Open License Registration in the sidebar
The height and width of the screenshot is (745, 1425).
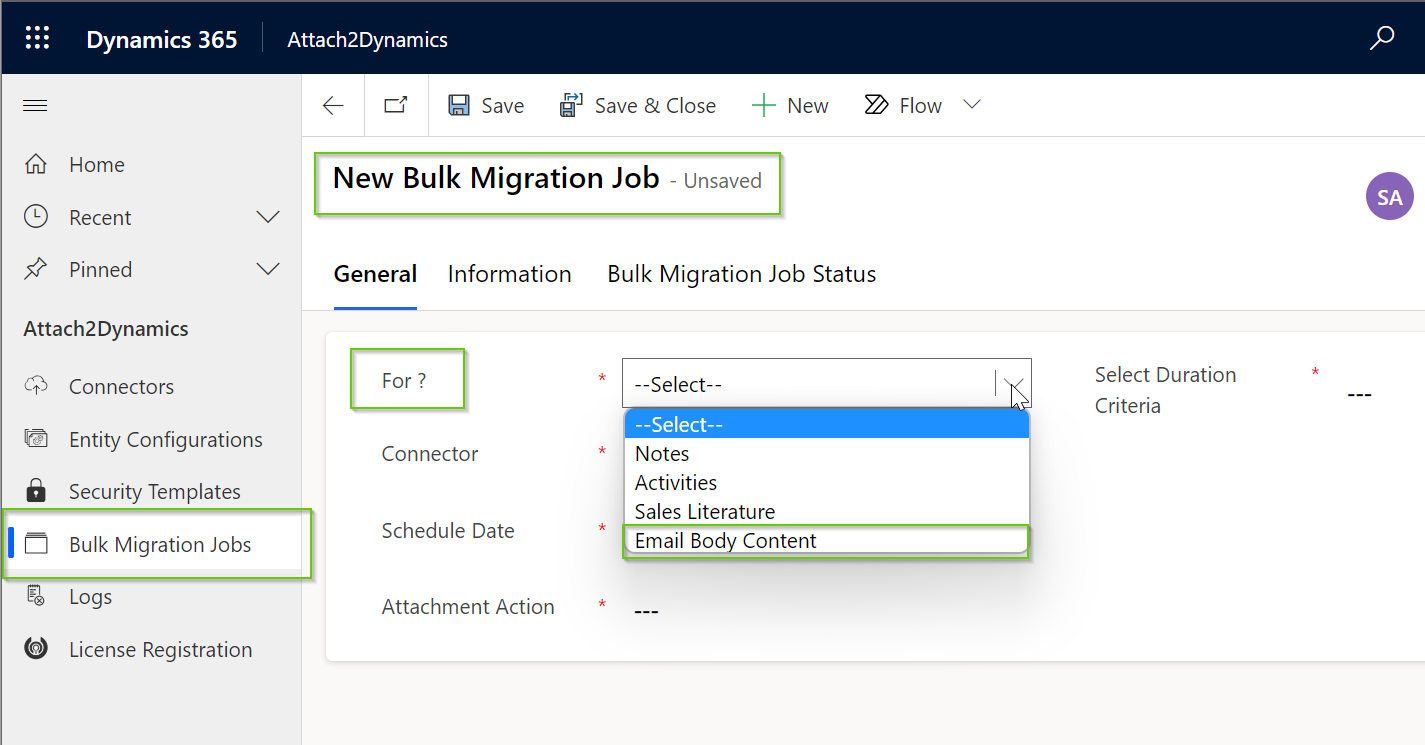pyautogui.click(x=160, y=649)
